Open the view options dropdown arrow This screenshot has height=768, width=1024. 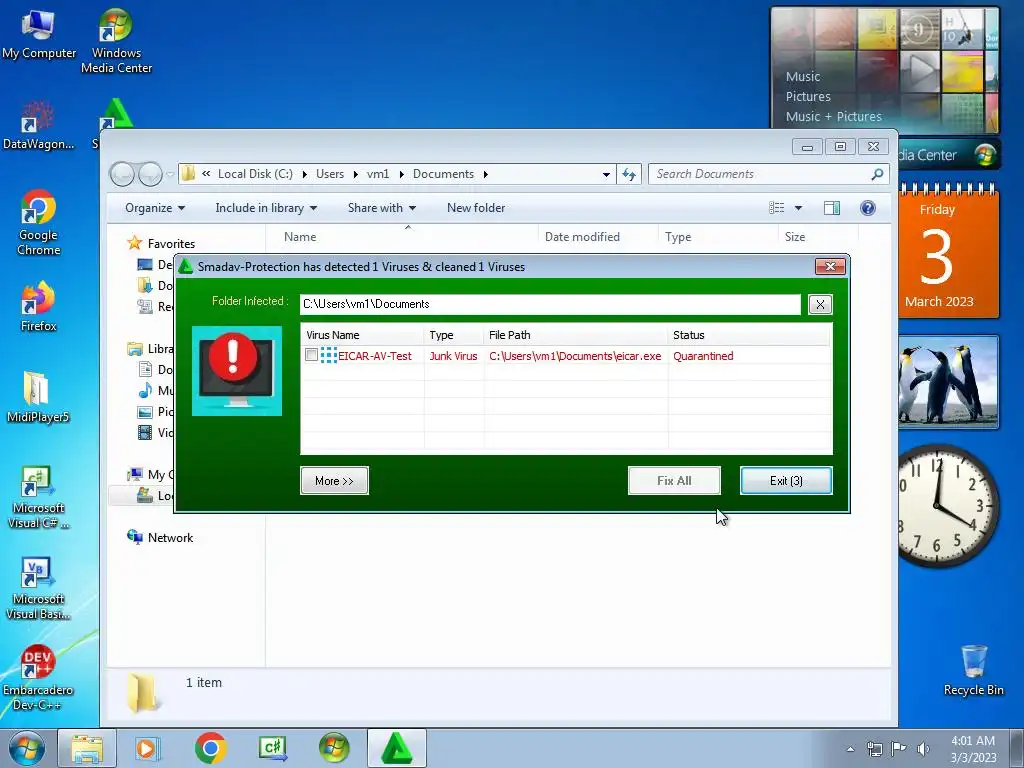798,208
